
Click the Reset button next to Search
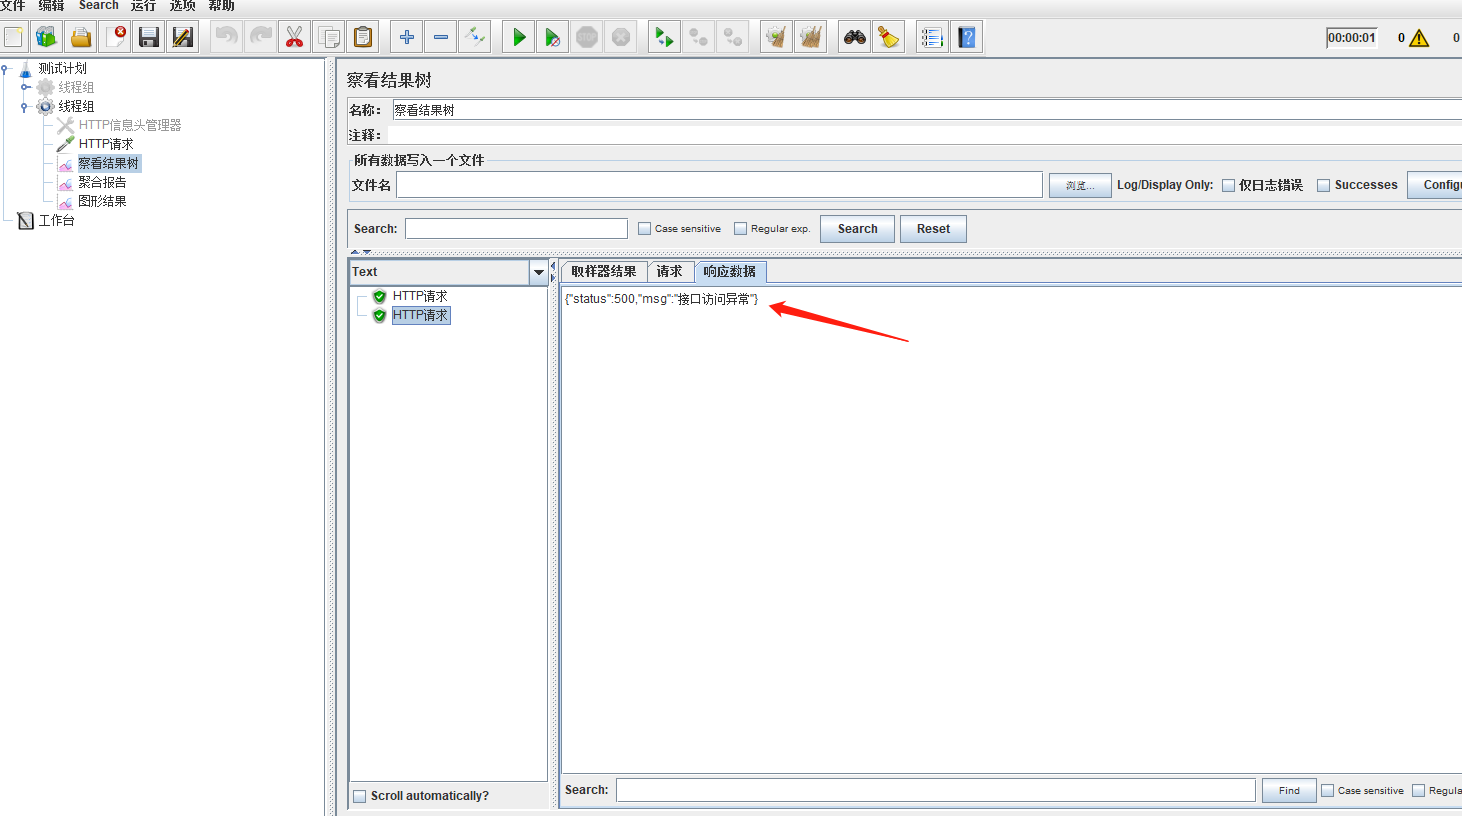[932, 228]
